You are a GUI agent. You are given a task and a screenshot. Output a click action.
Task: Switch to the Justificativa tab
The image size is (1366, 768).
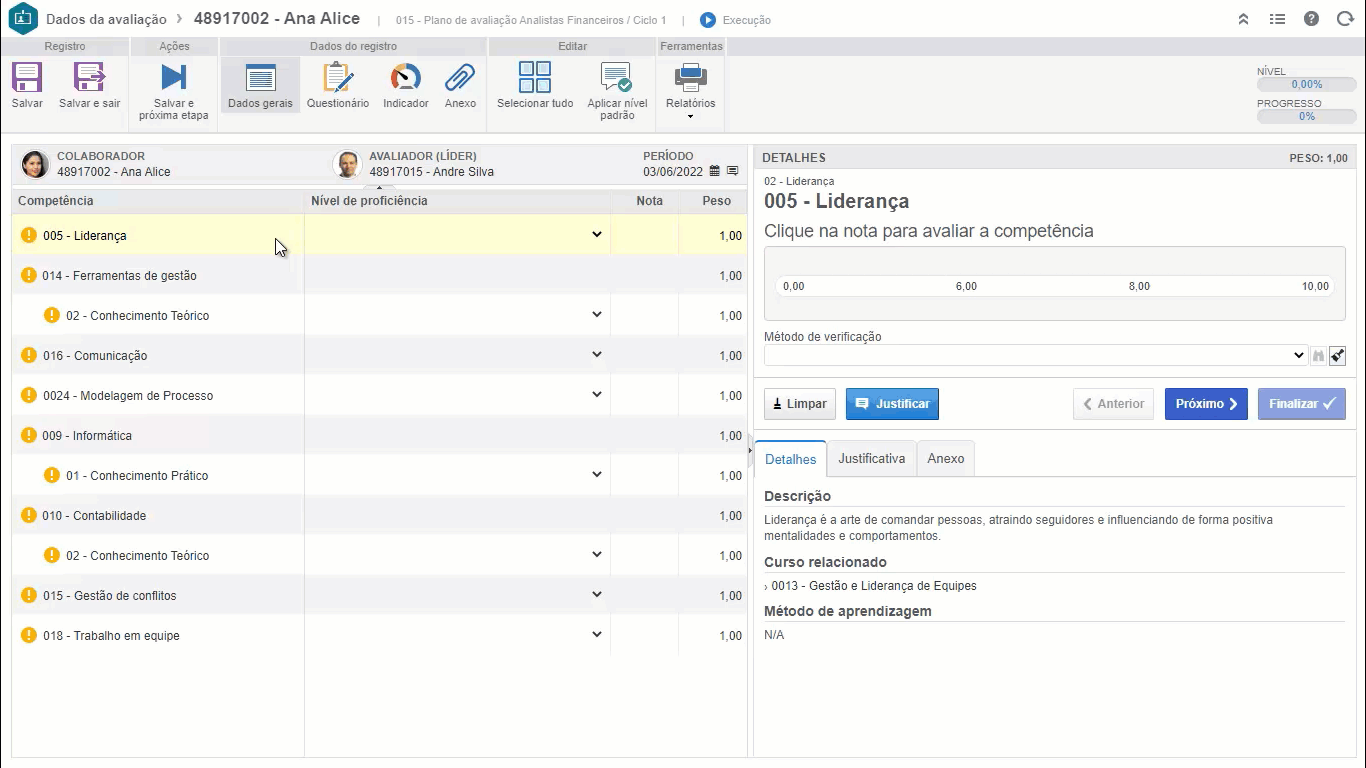[871, 459]
